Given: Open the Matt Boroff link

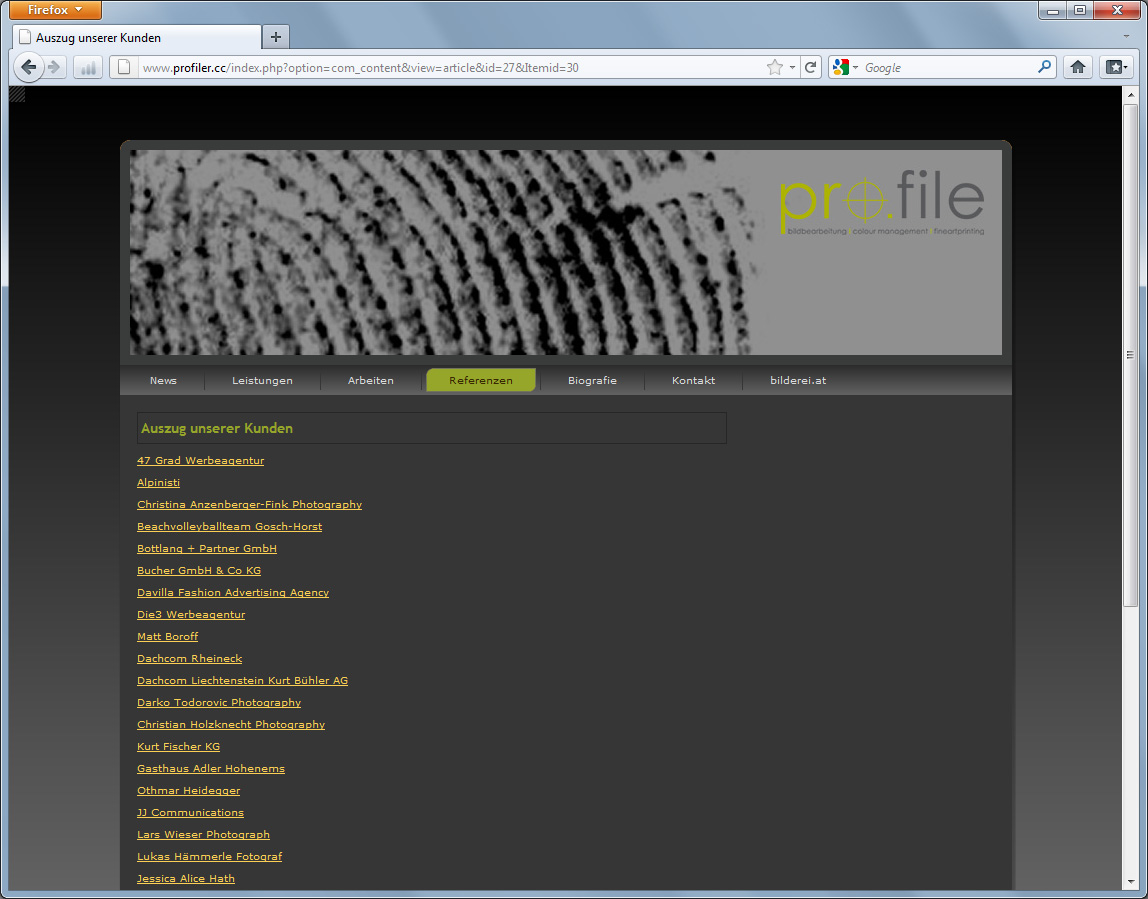Looking at the screenshot, I should point(168,636).
